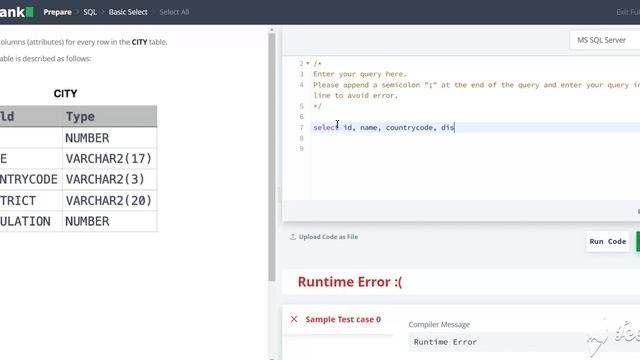This screenshot has height=360, width=640.
Task: Click the CITY table title
Action: click(x=65, y=93)
